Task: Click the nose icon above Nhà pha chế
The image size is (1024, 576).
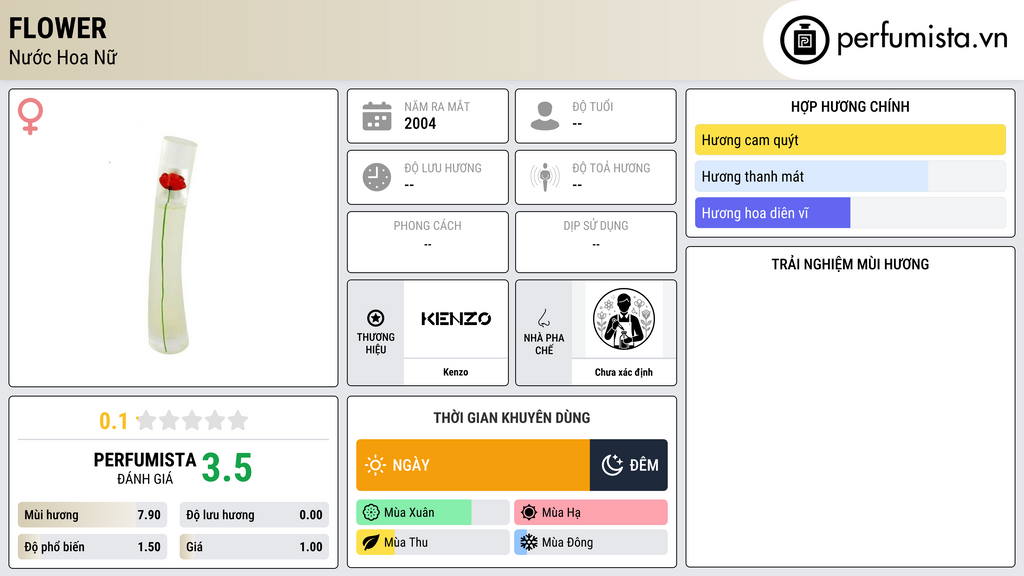Action: click(x=543, y=318)
